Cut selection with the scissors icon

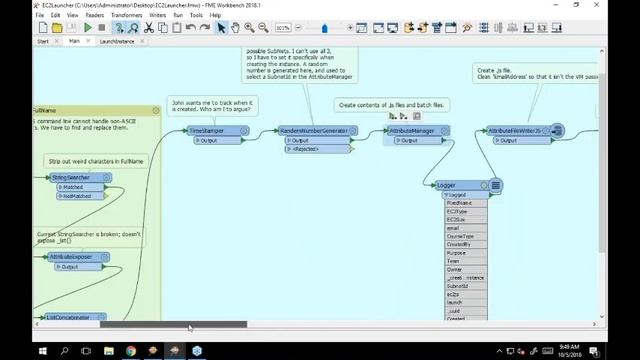point(149,28)
